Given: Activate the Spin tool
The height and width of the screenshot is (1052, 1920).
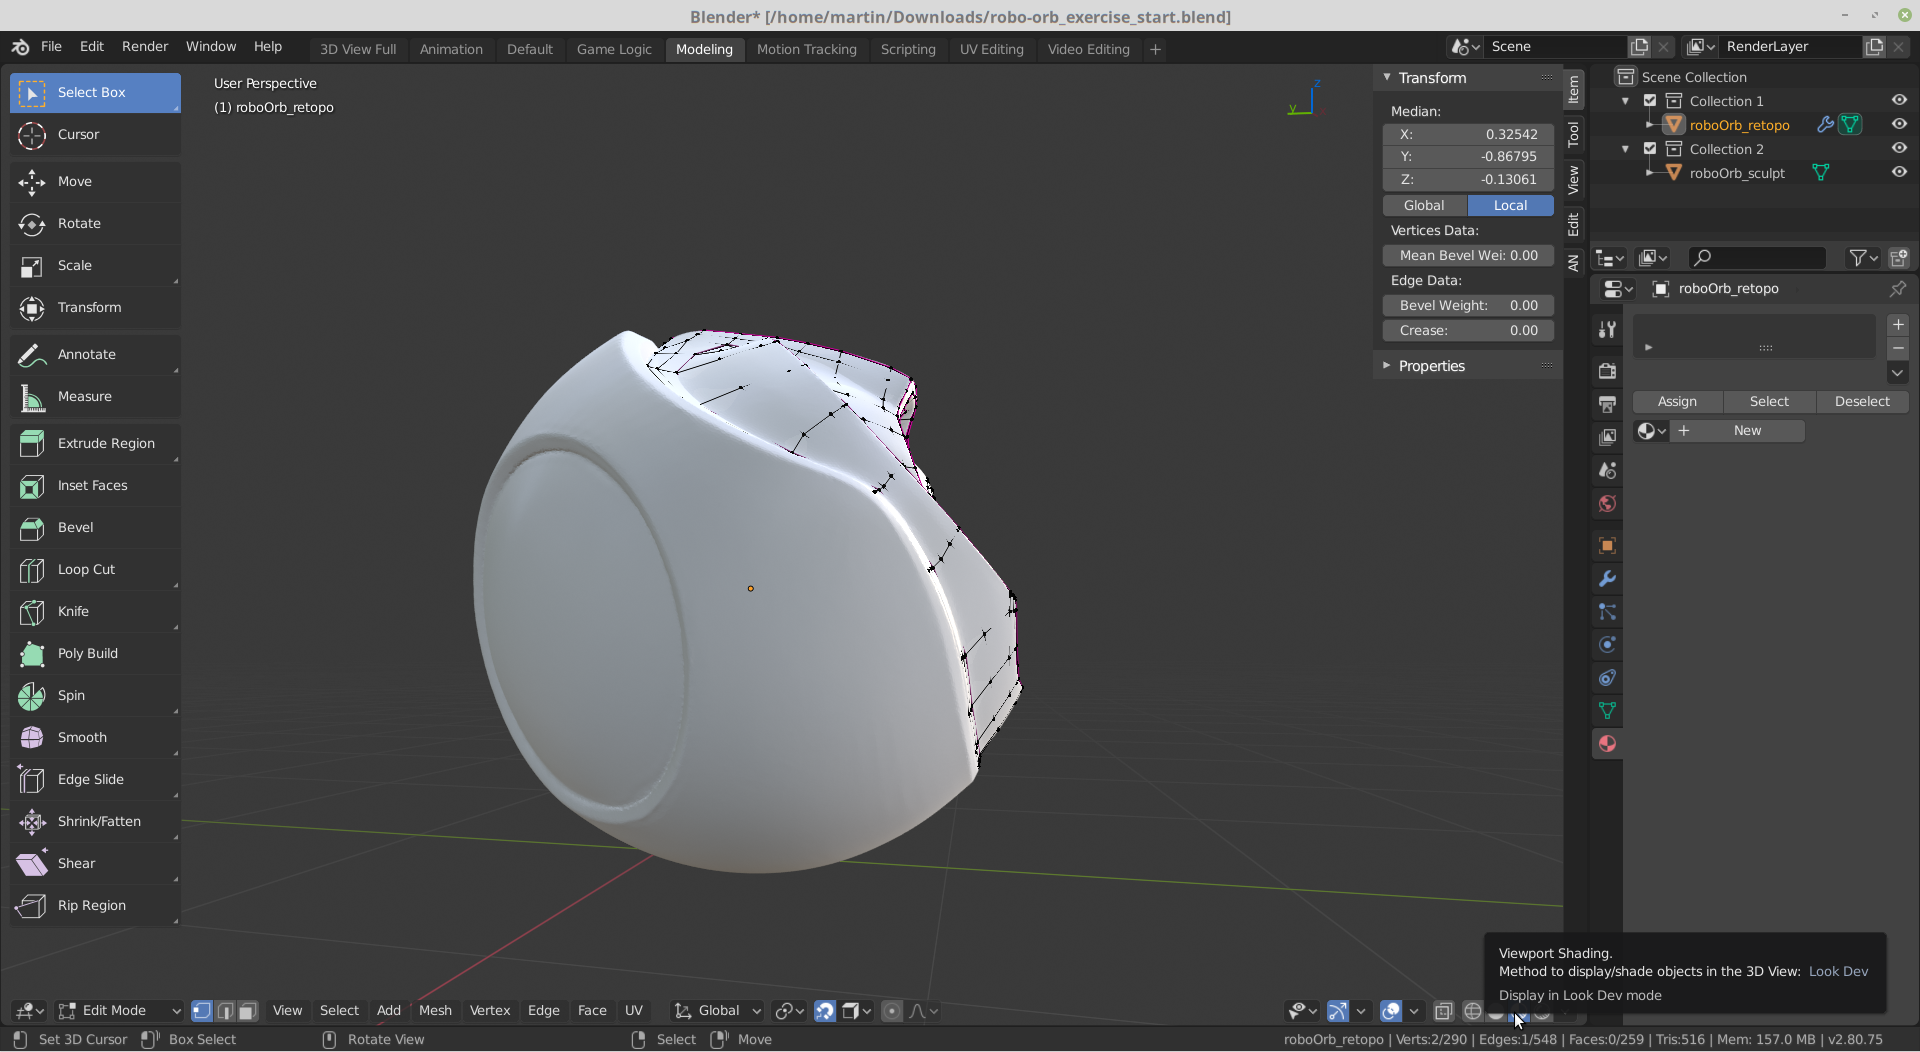Looking at the screenshot, I should click(95, 695).
